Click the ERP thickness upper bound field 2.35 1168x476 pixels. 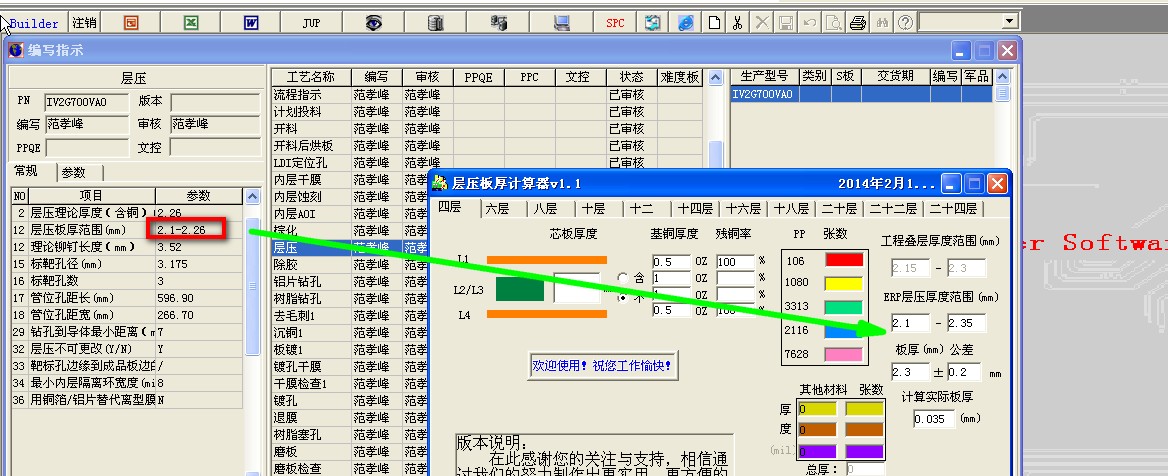[x=967, y=323]
